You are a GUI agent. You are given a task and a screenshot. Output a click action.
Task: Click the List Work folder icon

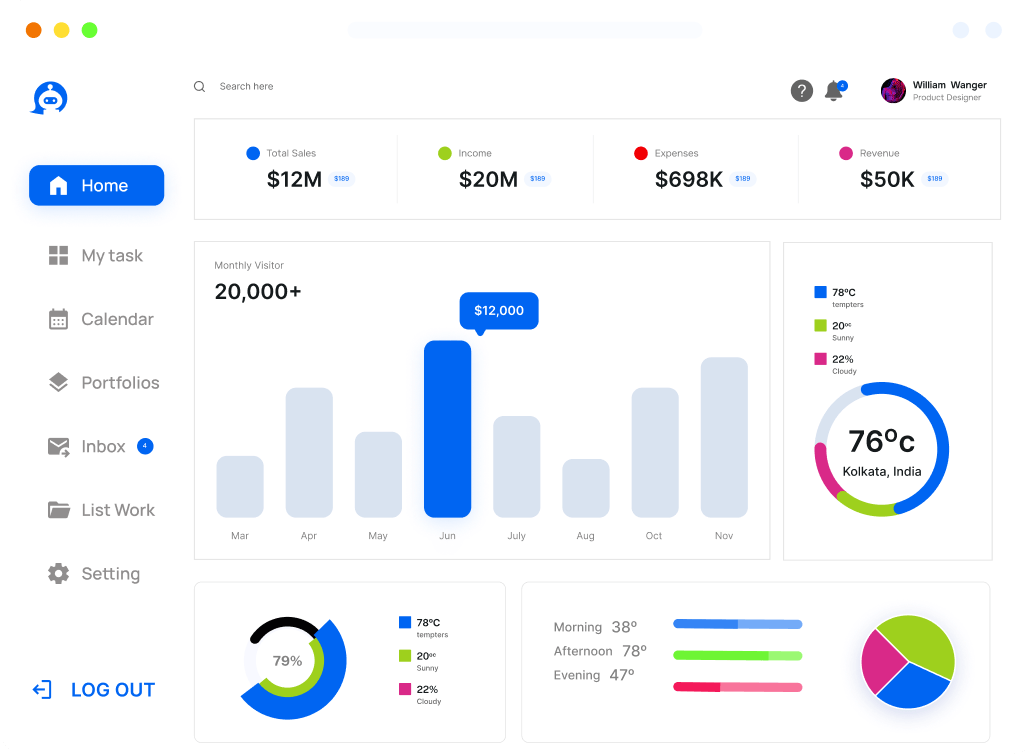tap(59, 510)
